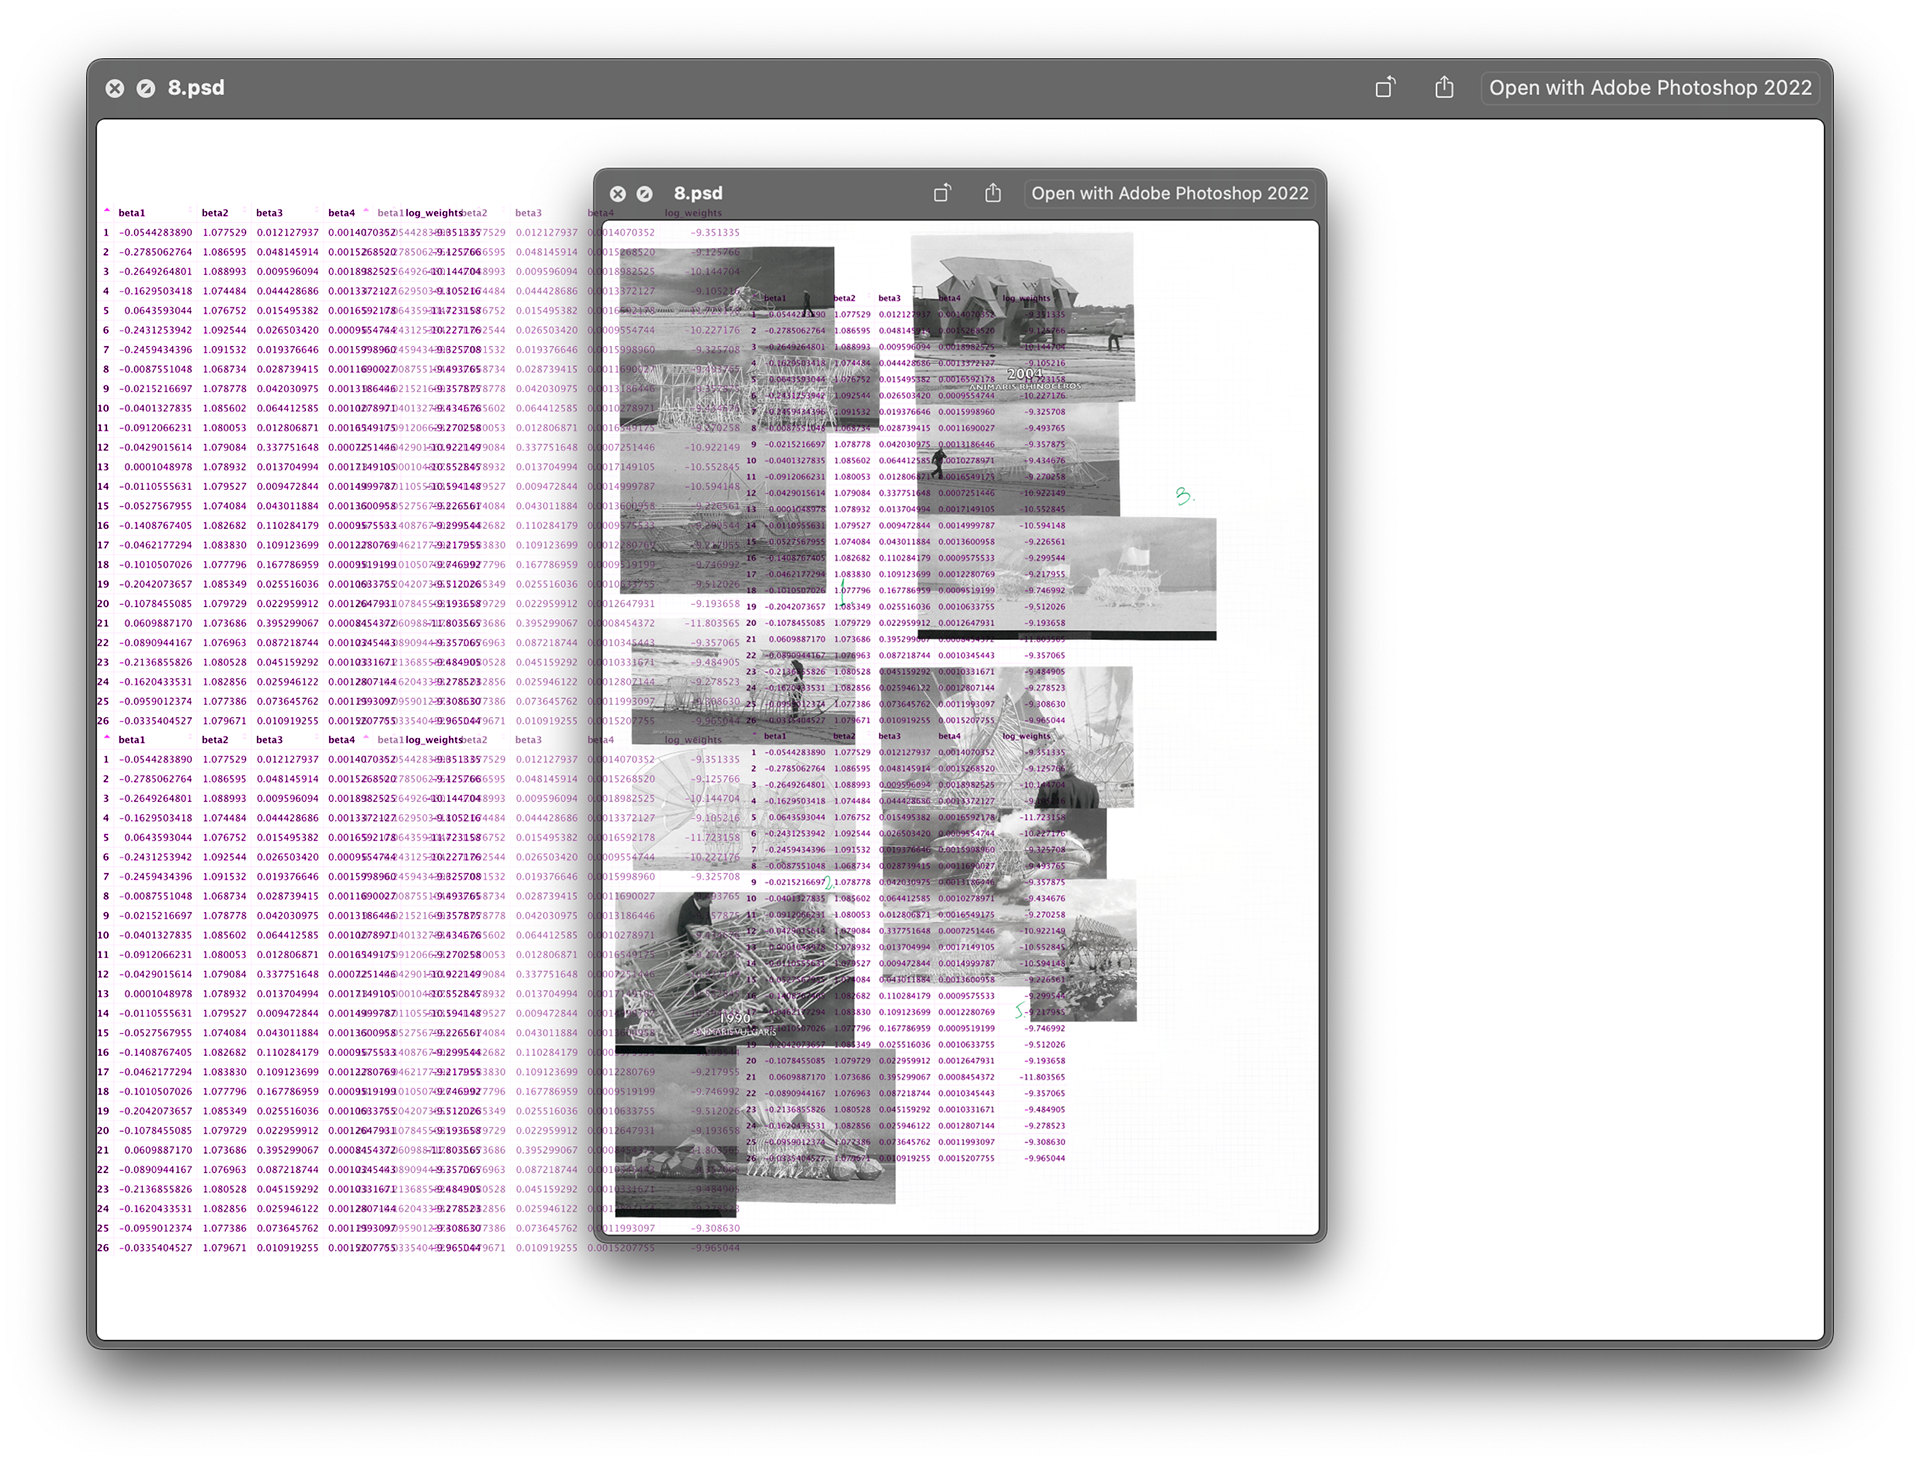Click the share icon in the outer window toolbar
This screenshot has width=1920, height=1464.
(x=1444, y=88)
